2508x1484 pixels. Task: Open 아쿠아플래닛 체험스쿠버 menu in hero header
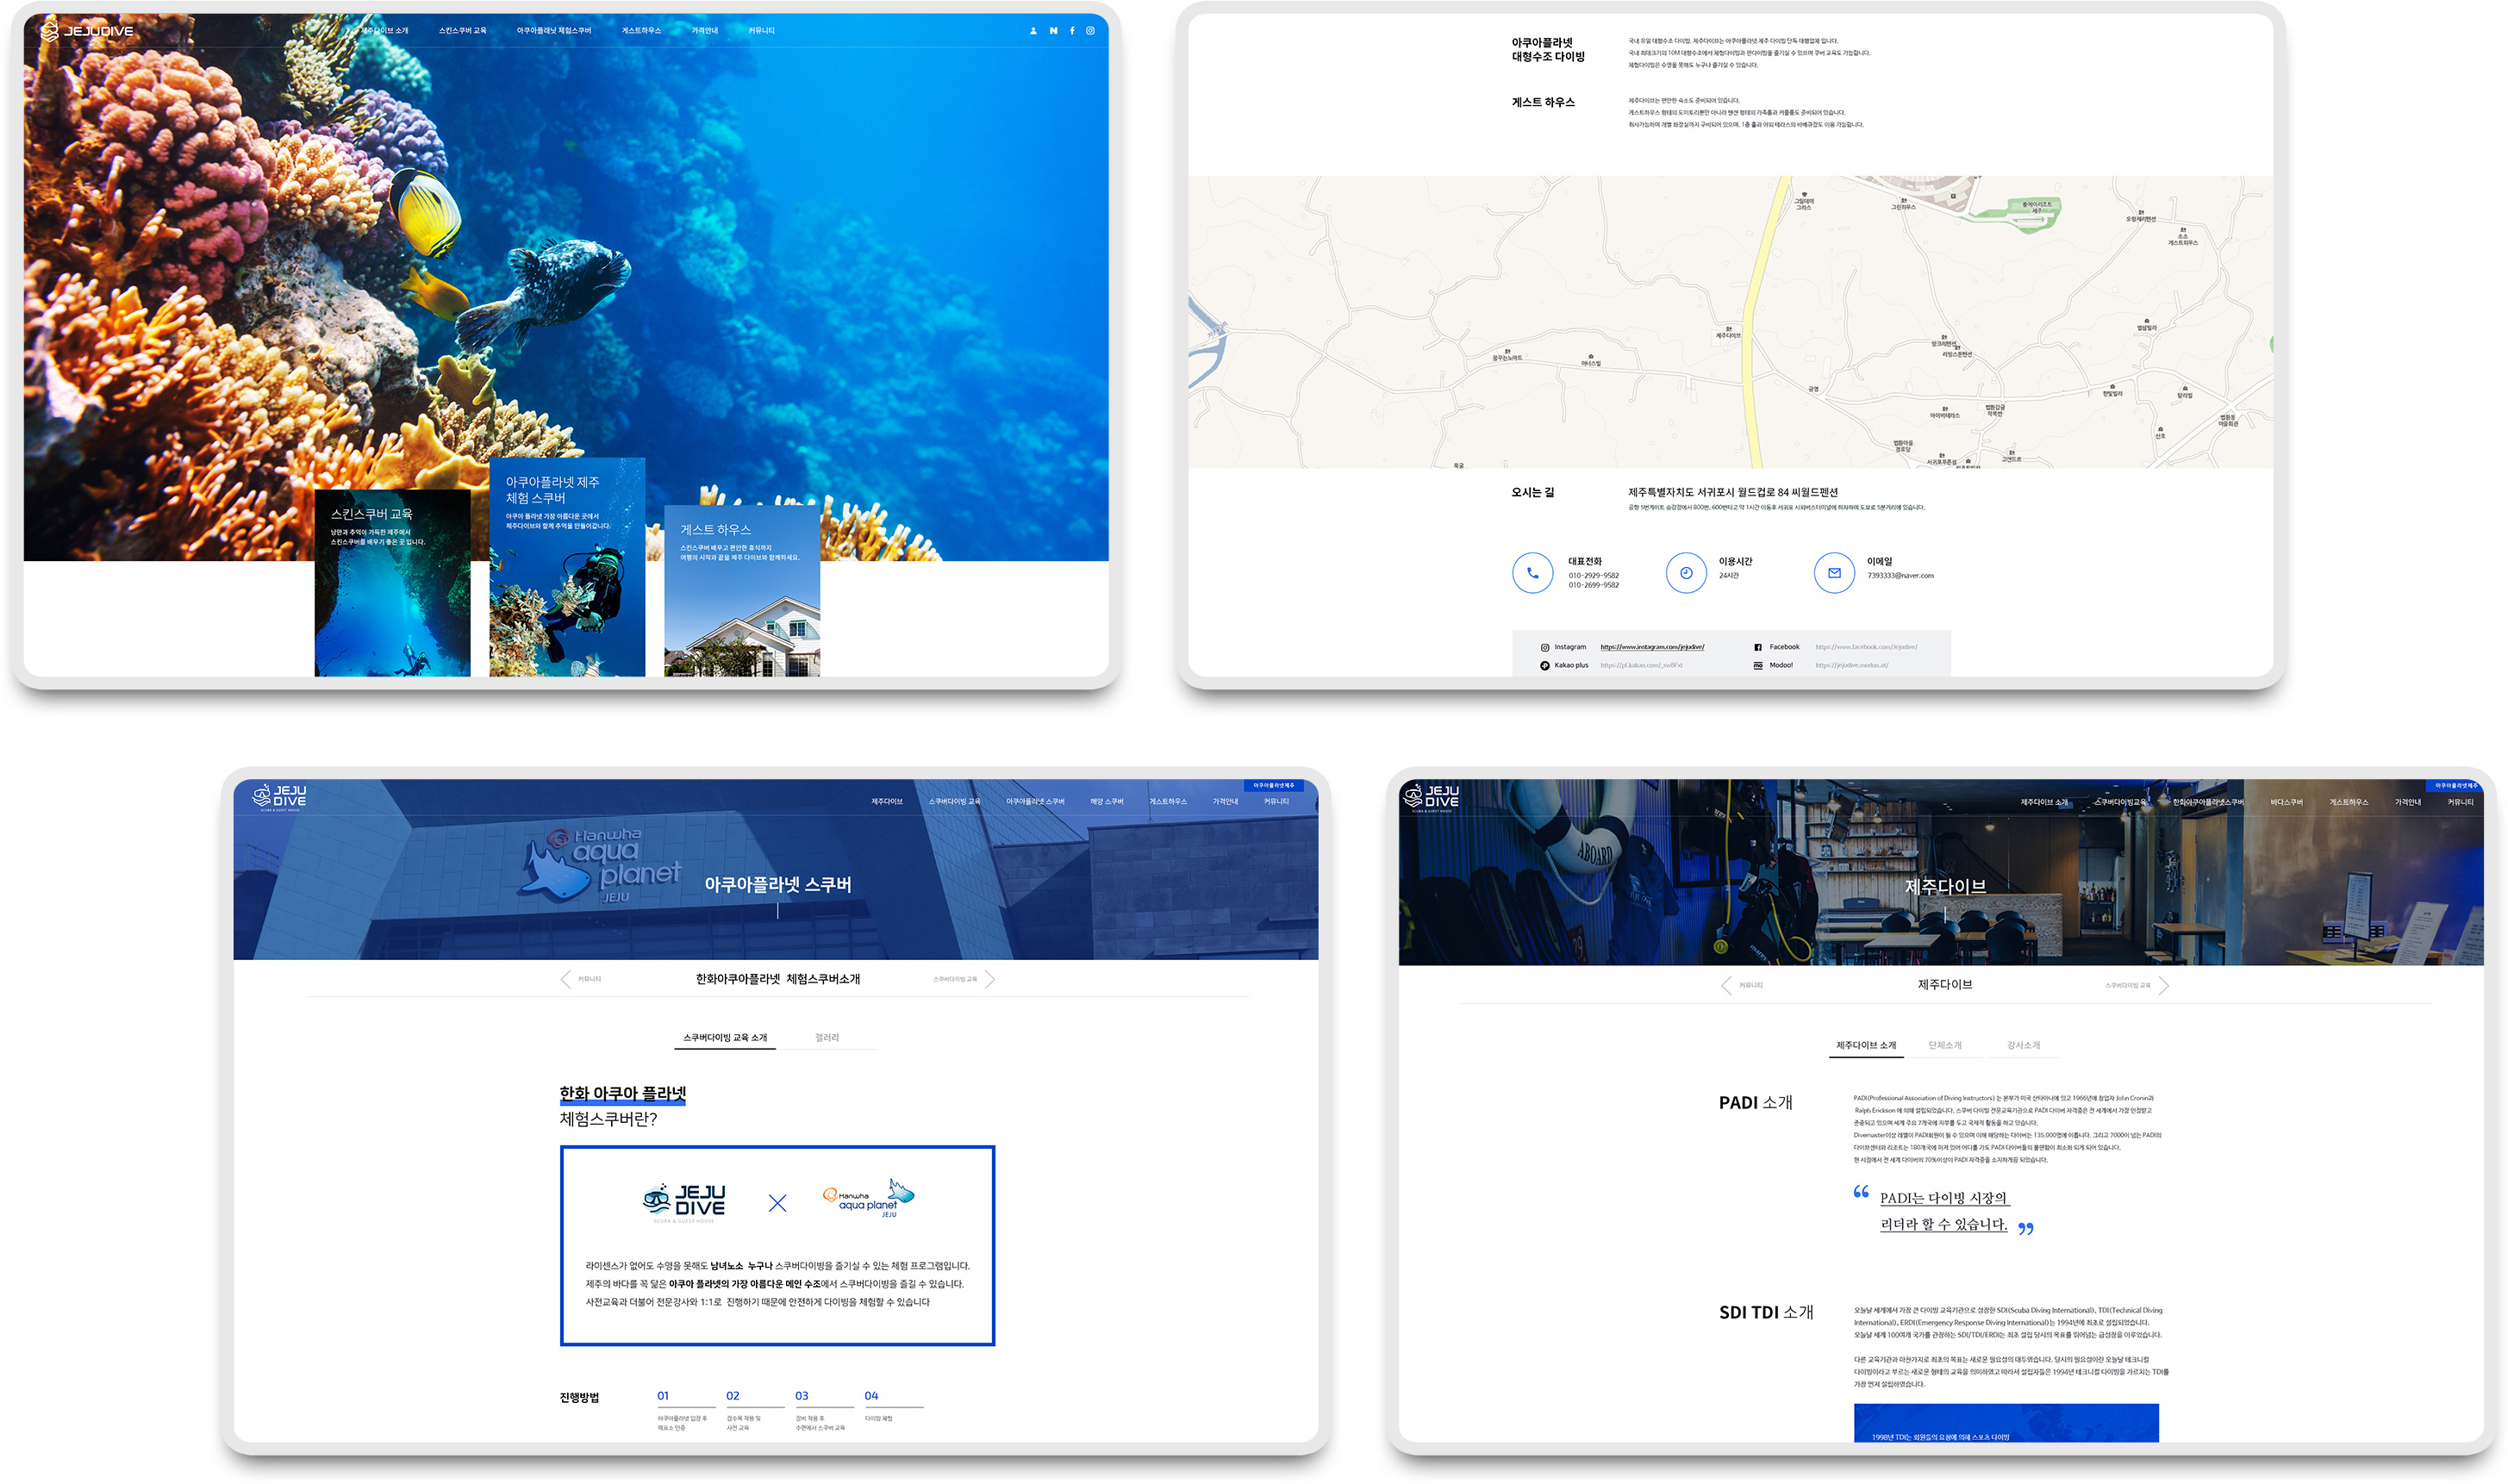coord(553,31)
